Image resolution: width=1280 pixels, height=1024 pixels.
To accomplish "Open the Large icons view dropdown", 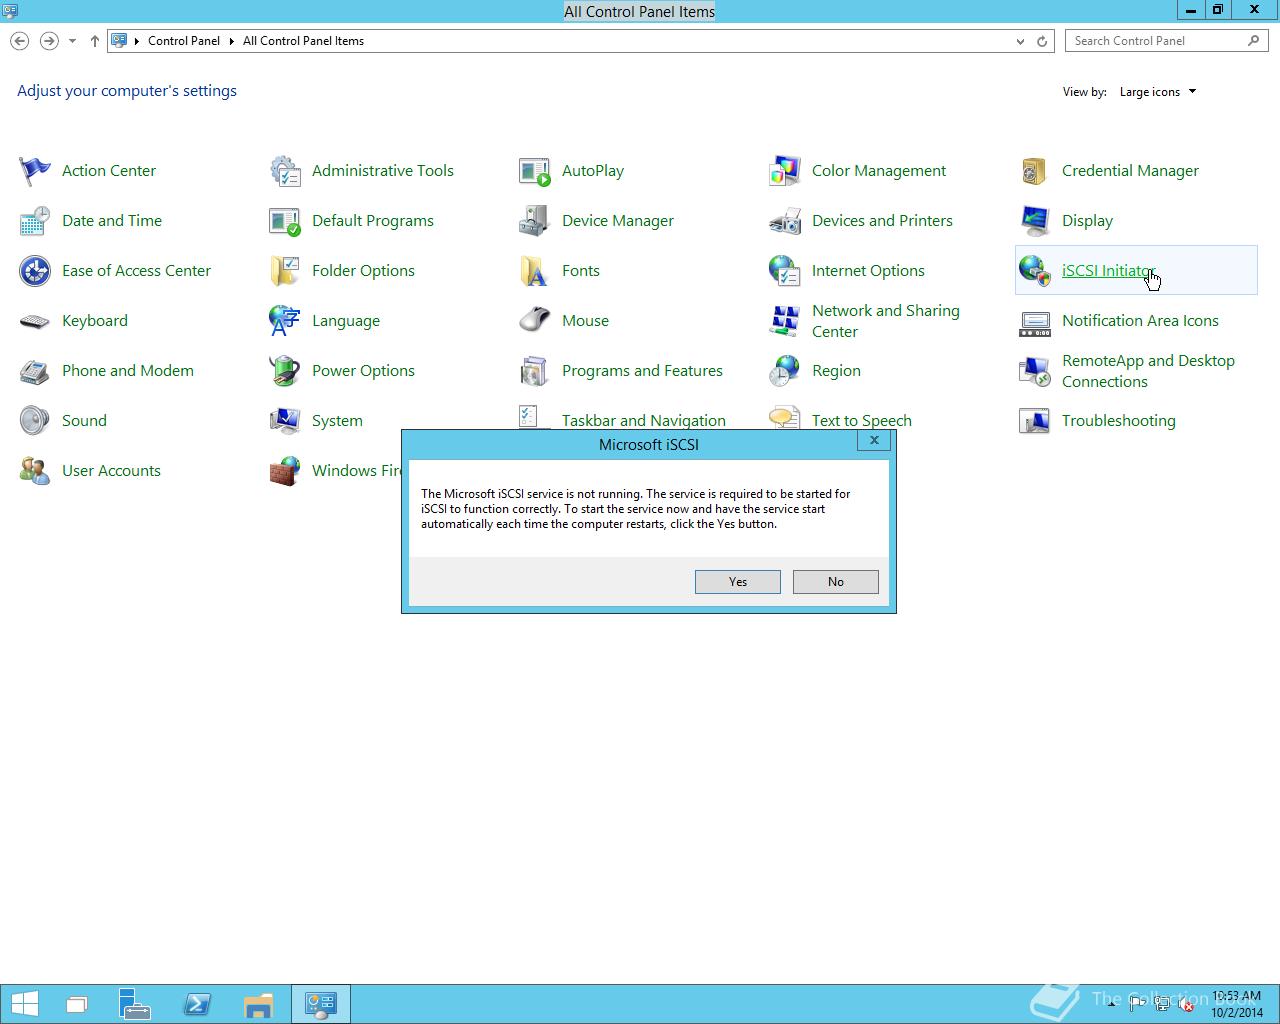I will 1158,92.
